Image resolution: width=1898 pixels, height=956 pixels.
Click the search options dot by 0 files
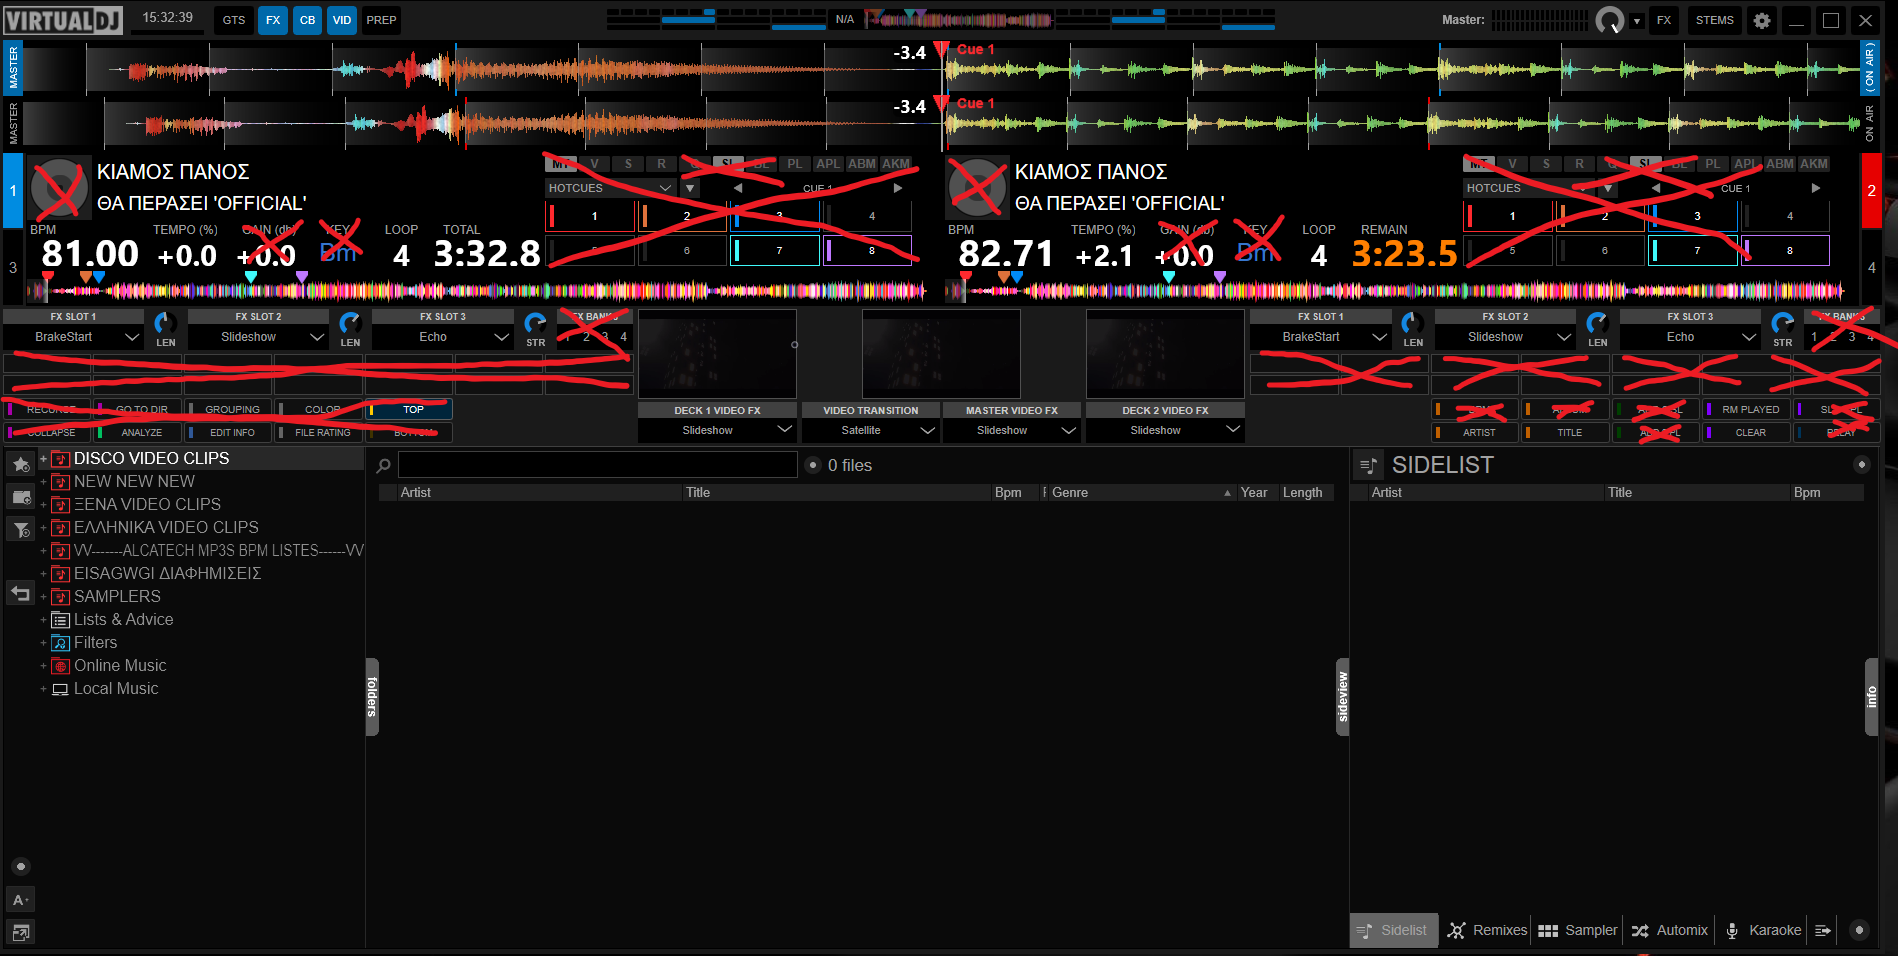(813, 465)
